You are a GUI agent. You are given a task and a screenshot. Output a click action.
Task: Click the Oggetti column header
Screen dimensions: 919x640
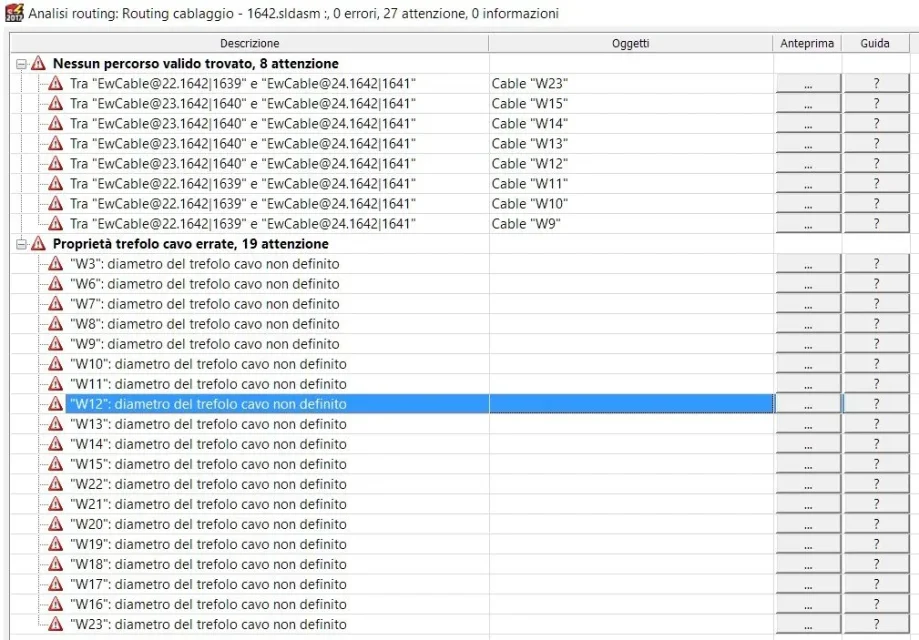631,43
